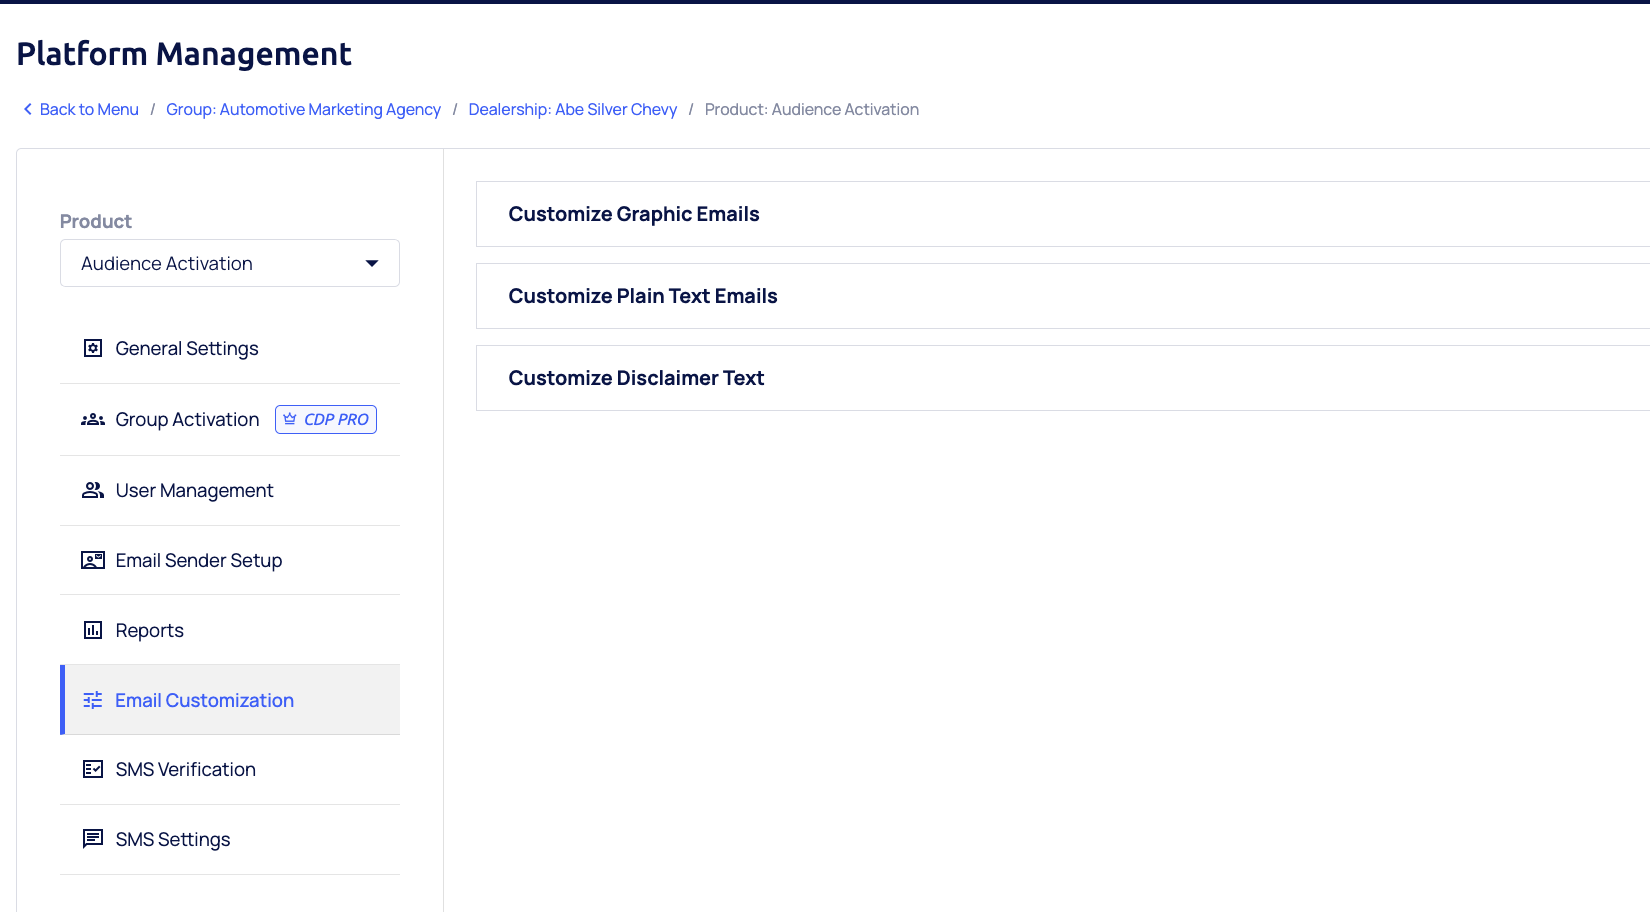Go to SMS Settings in sidebar
1650x912 pixels.
(x=173, y=839)
